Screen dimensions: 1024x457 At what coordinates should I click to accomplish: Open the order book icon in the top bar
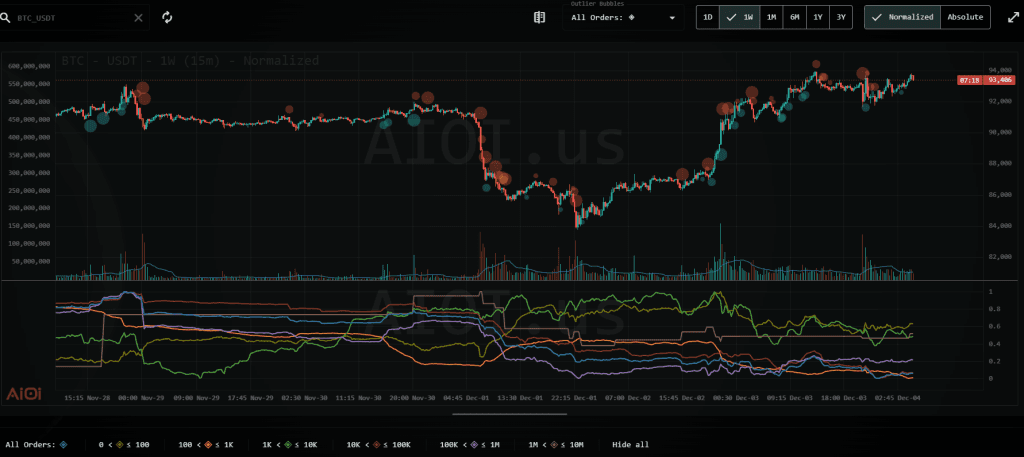(x=540, y=17)
